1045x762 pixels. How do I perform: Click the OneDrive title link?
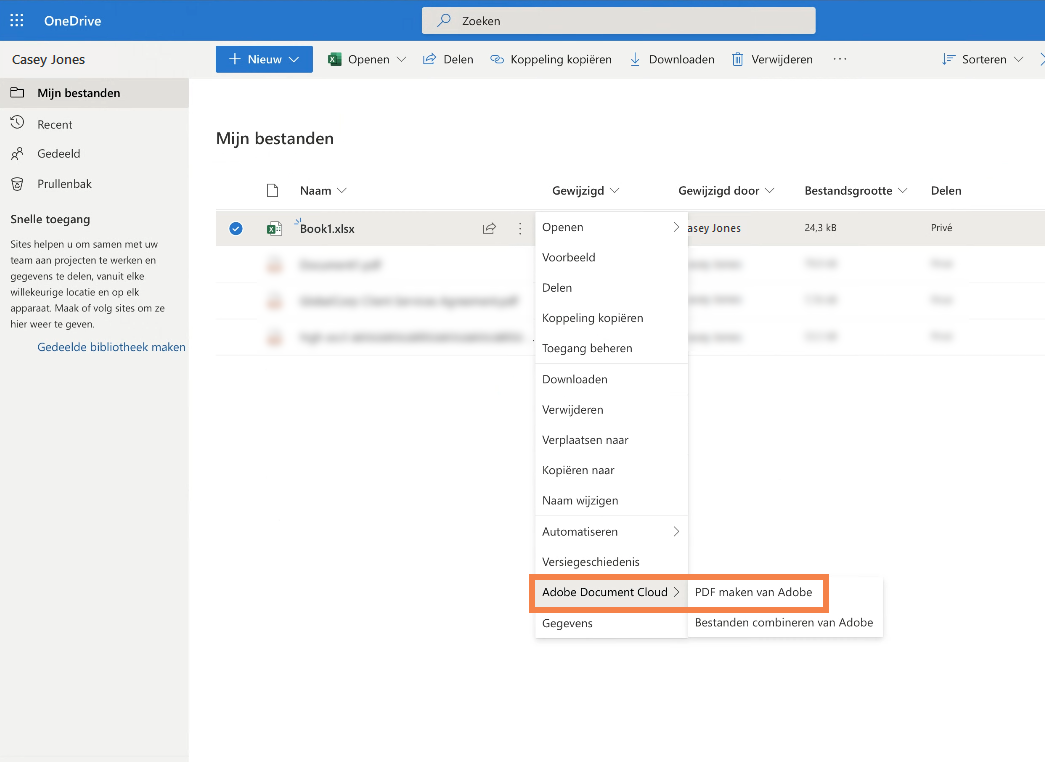click(x=73, y=21)
